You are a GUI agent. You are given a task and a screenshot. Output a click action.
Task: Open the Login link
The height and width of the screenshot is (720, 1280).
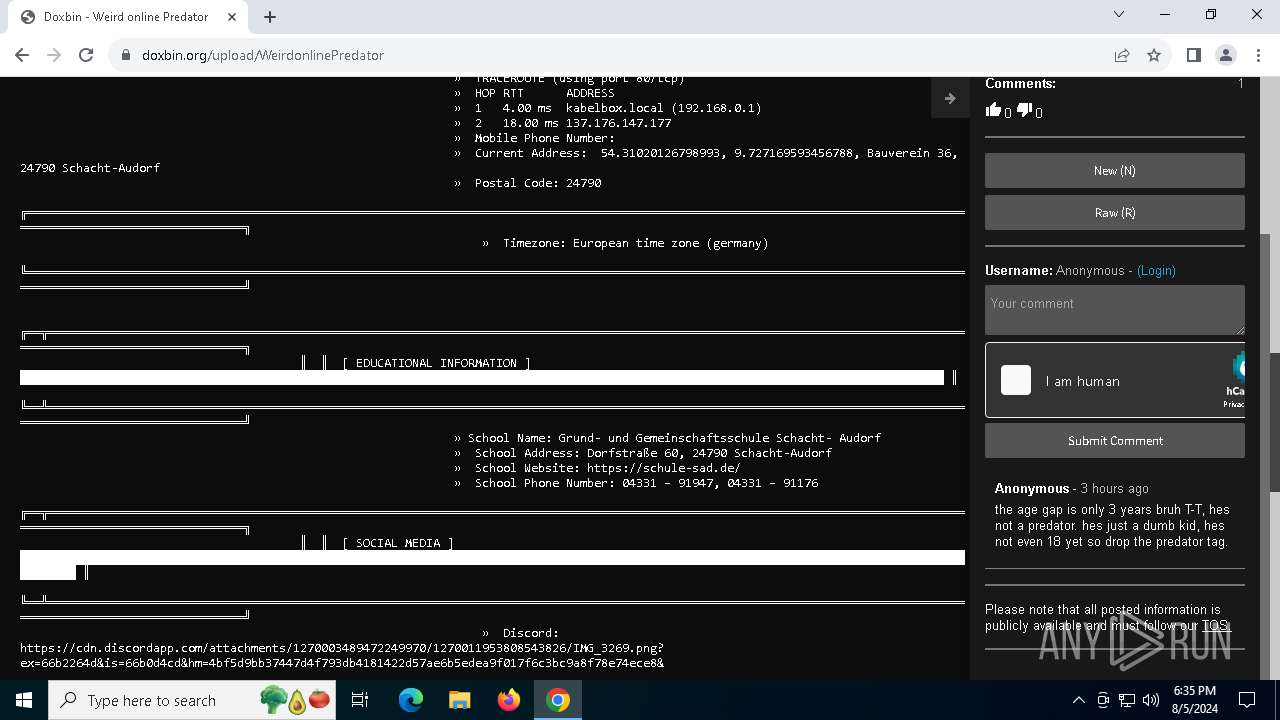click(x=1156, y=271)
